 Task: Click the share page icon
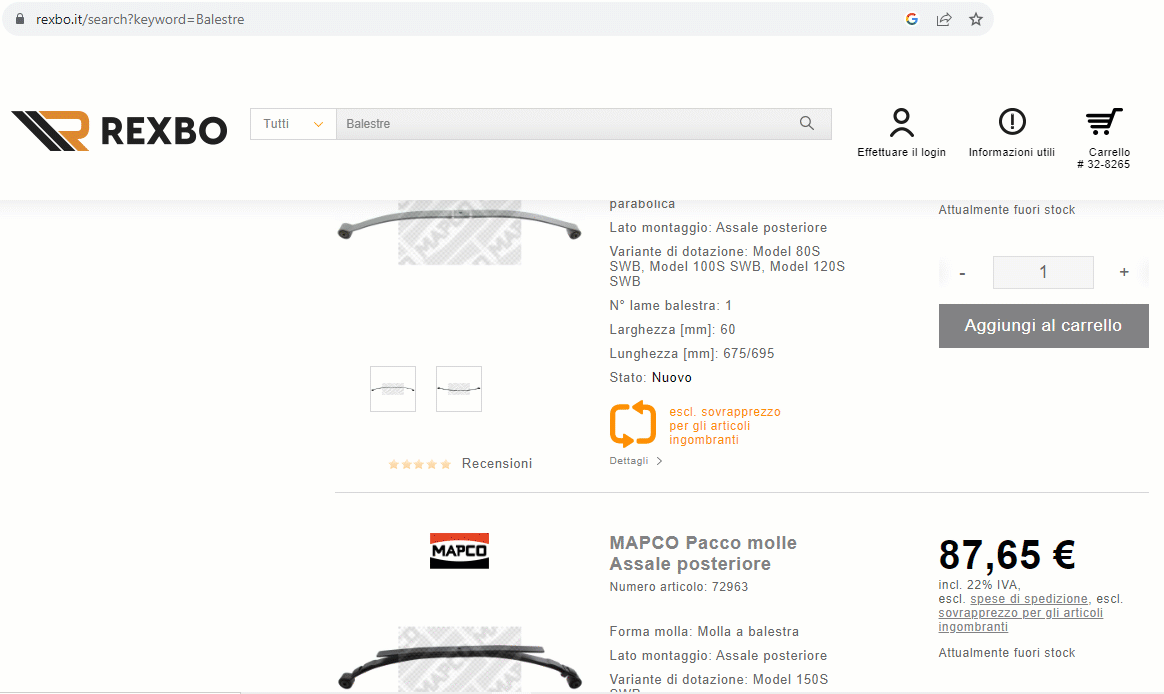[944, 19]
